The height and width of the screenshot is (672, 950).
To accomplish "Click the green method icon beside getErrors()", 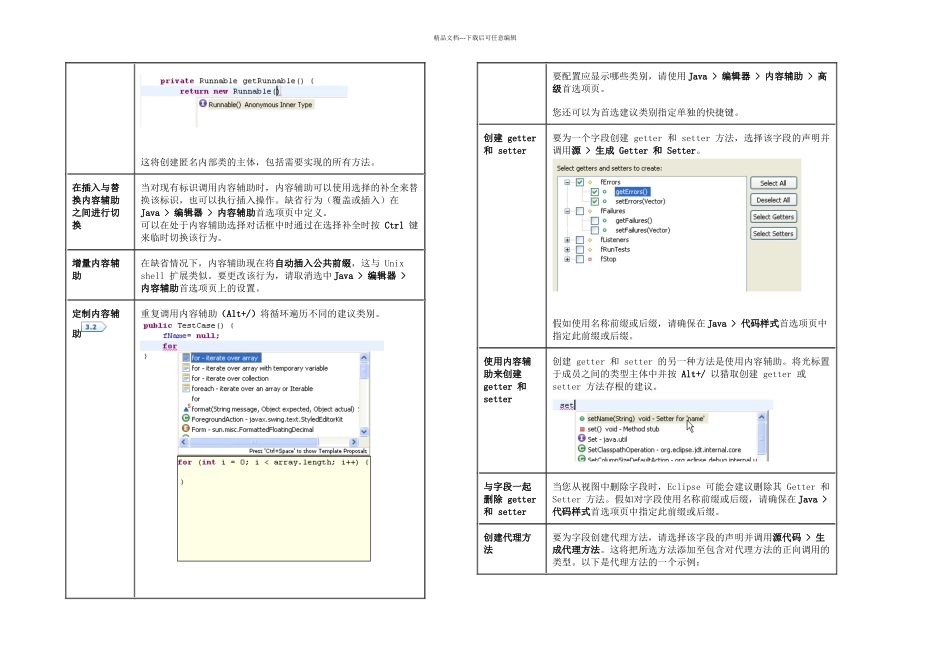I will tap(605, 192).
